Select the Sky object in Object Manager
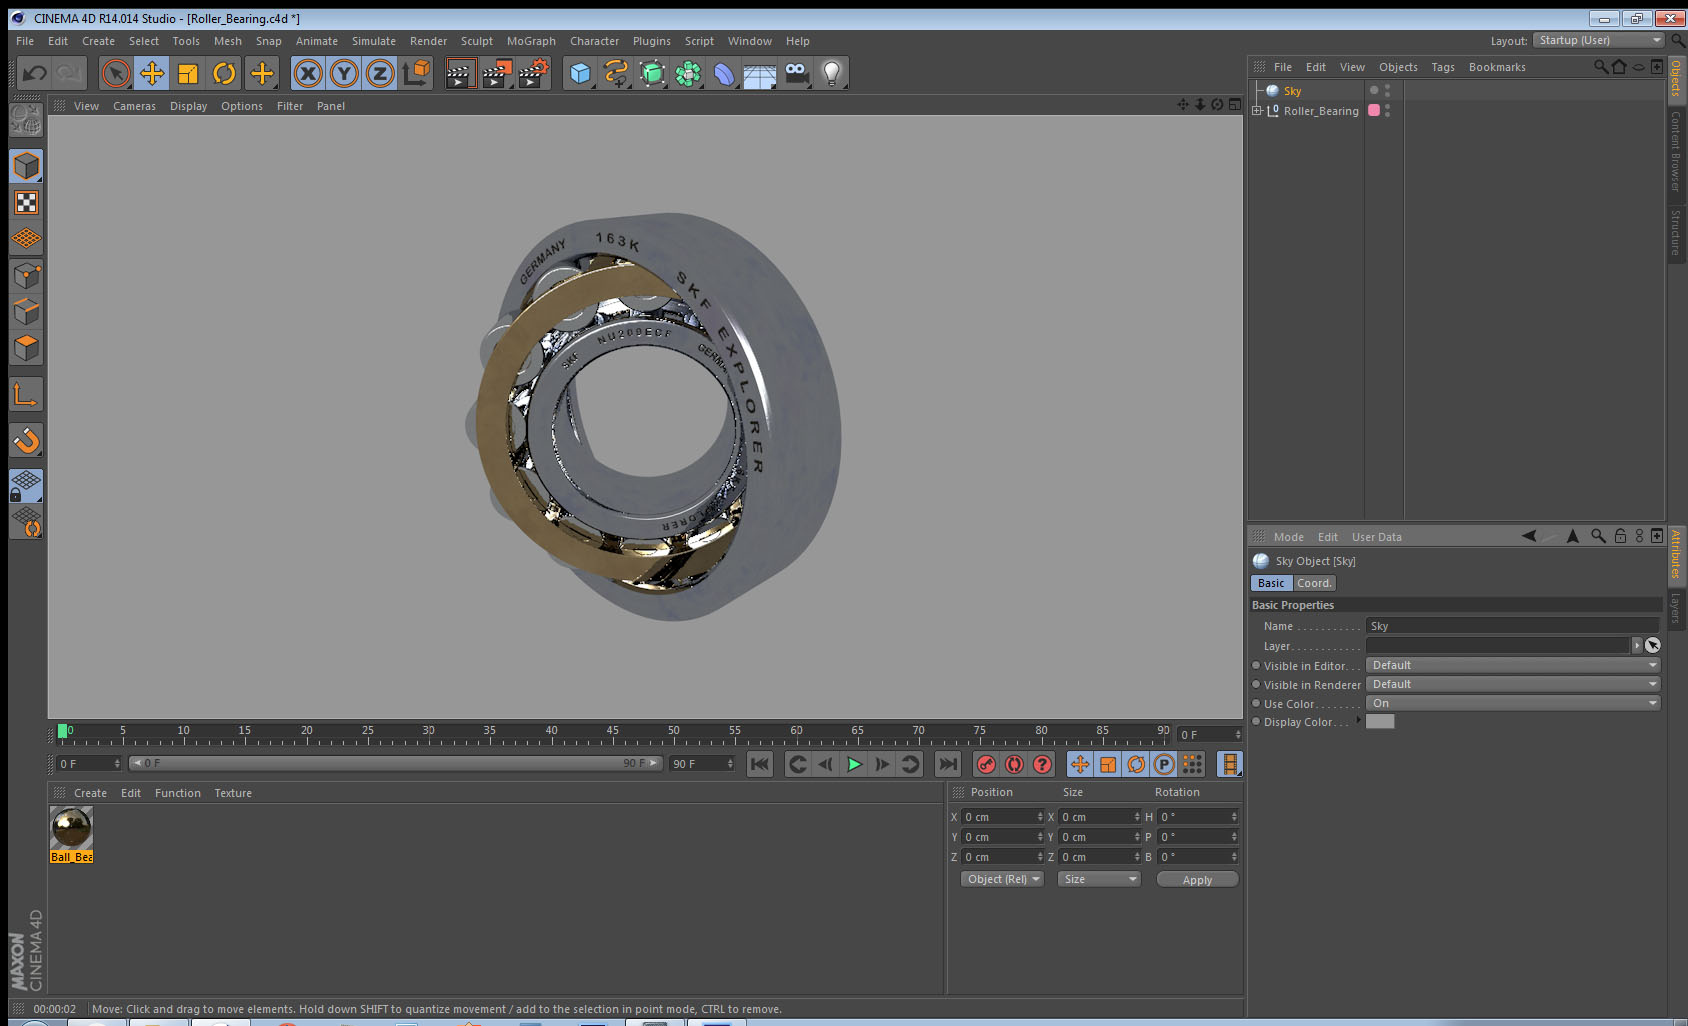This screenshot has width=1688, height=1026. [1293, 91]
